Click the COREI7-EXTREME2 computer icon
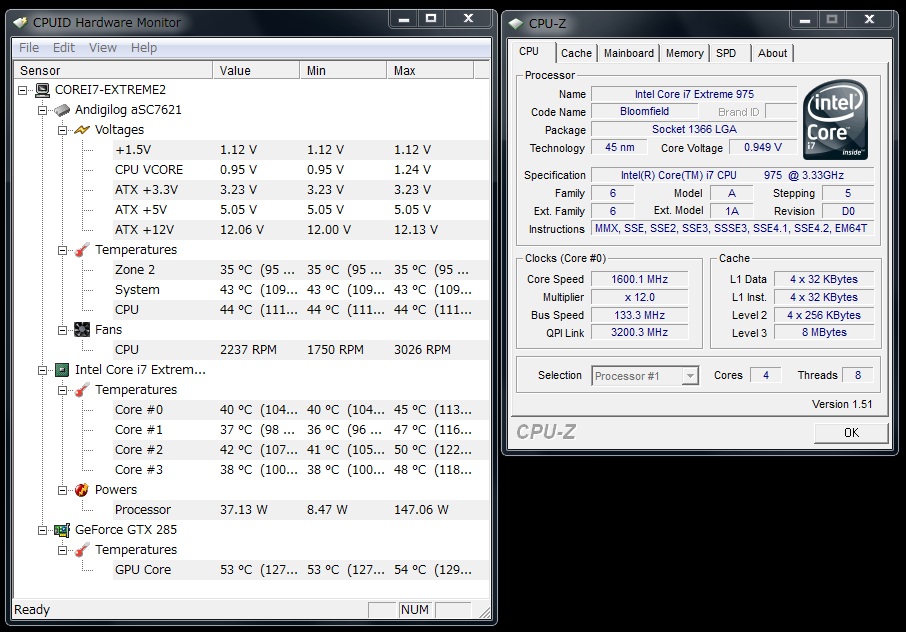 tap(42, 90)
